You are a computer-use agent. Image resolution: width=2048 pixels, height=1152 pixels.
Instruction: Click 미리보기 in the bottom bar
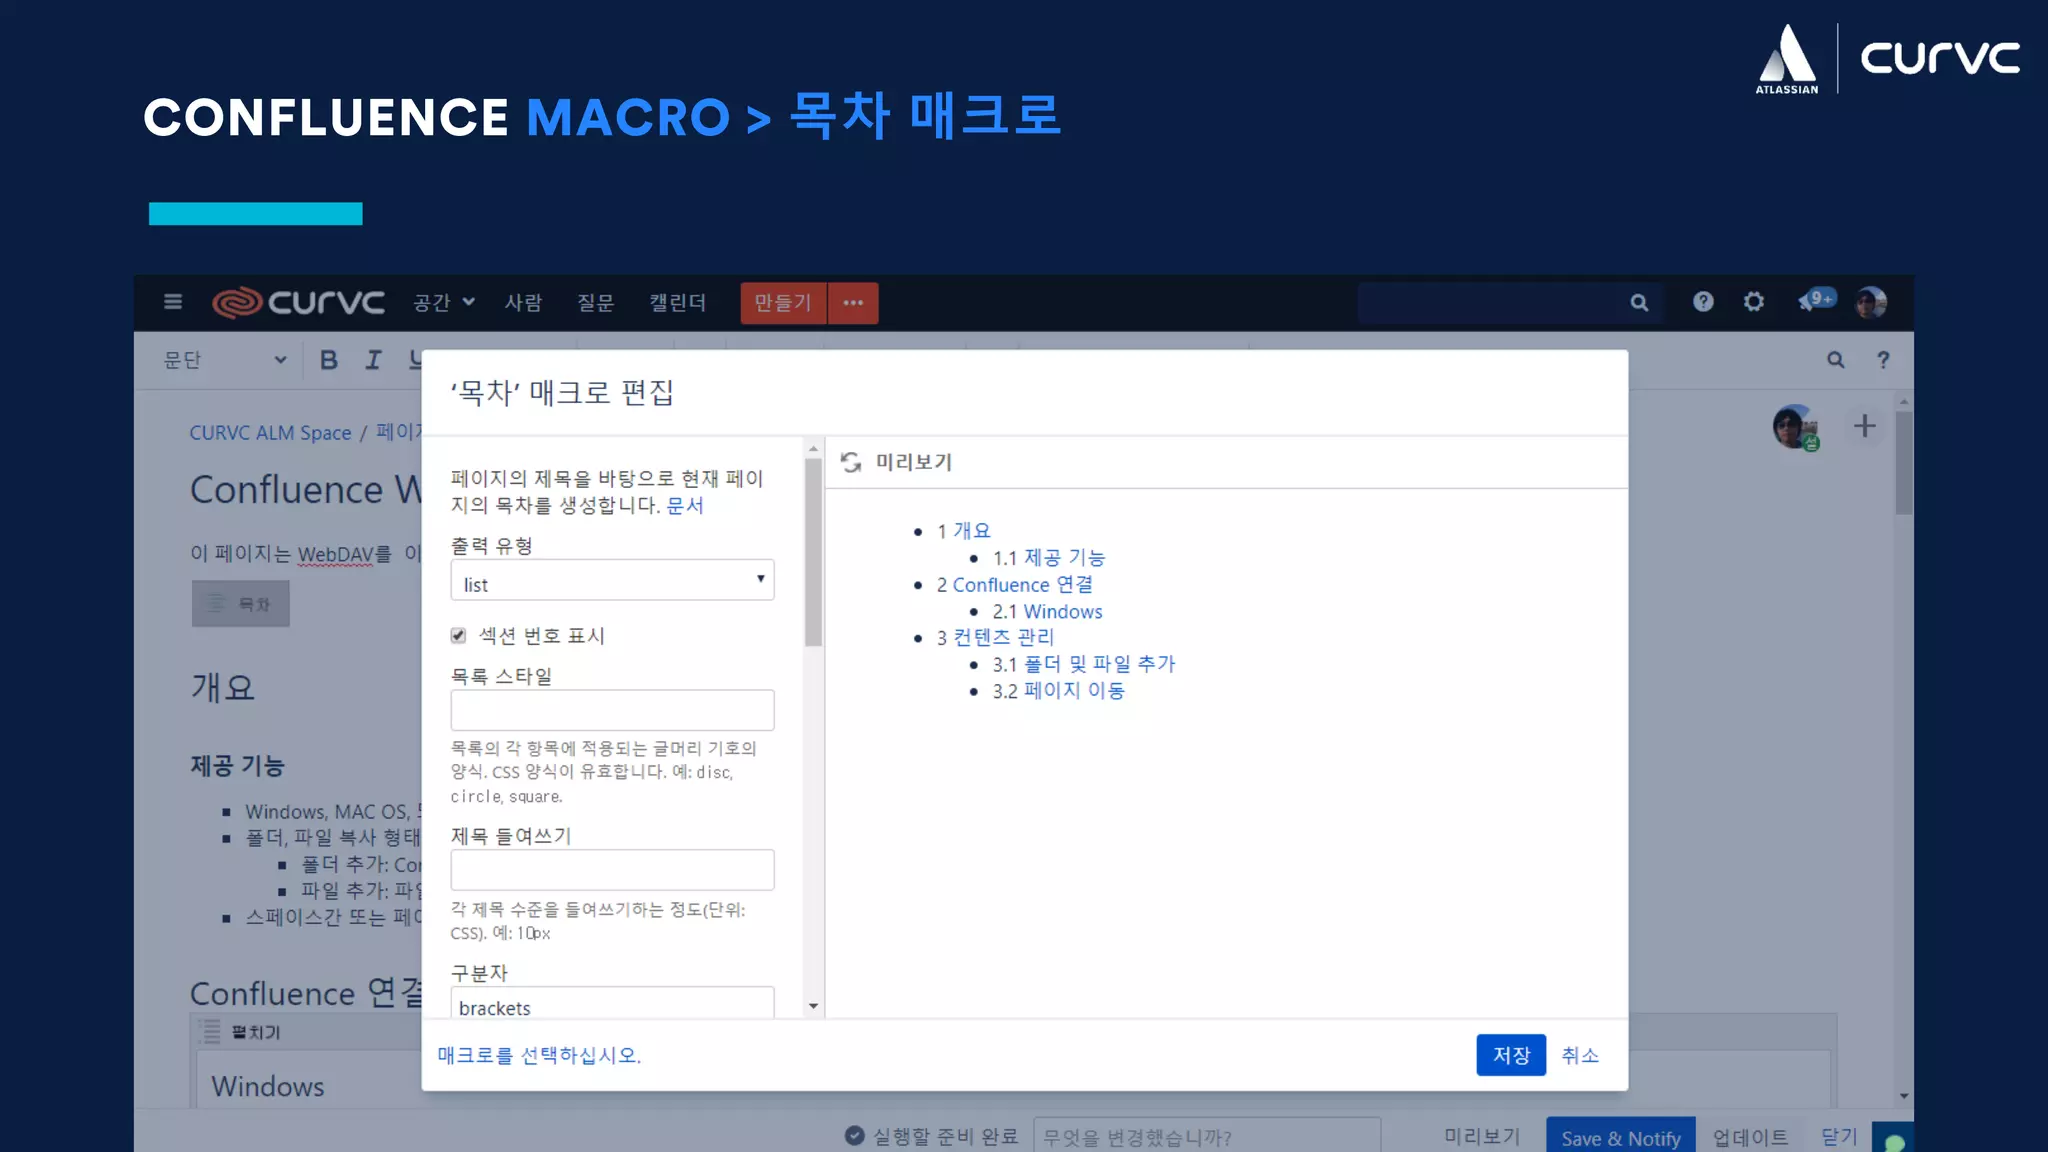pyautogui.click(x=1481, y=1137)
